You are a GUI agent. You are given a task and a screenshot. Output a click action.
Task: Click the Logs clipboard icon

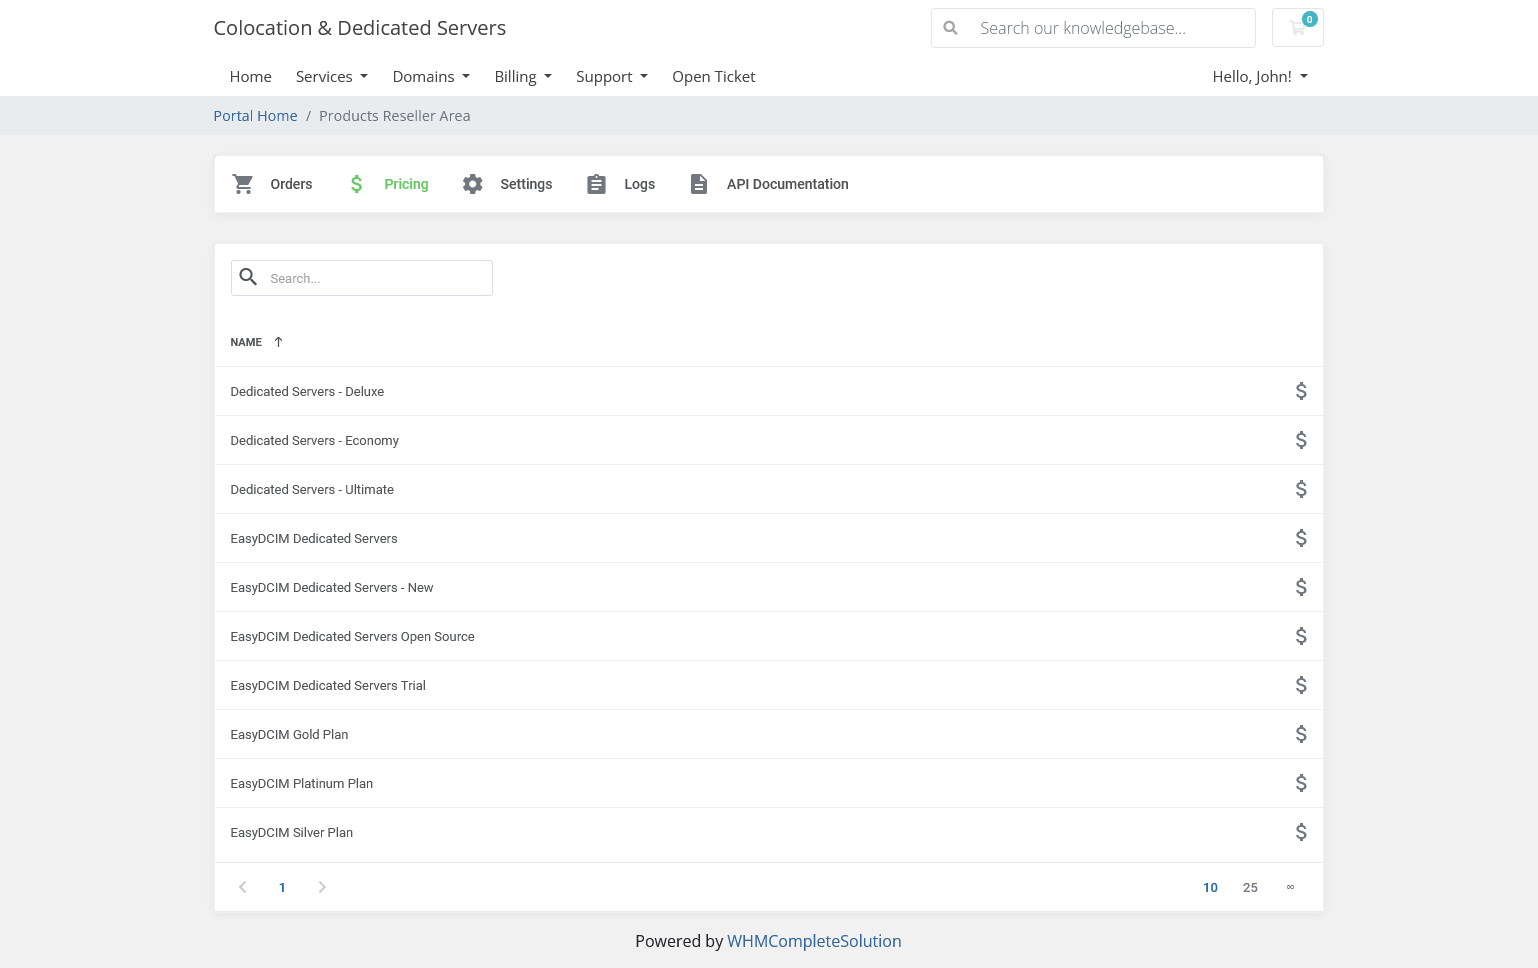click(596, 184)
